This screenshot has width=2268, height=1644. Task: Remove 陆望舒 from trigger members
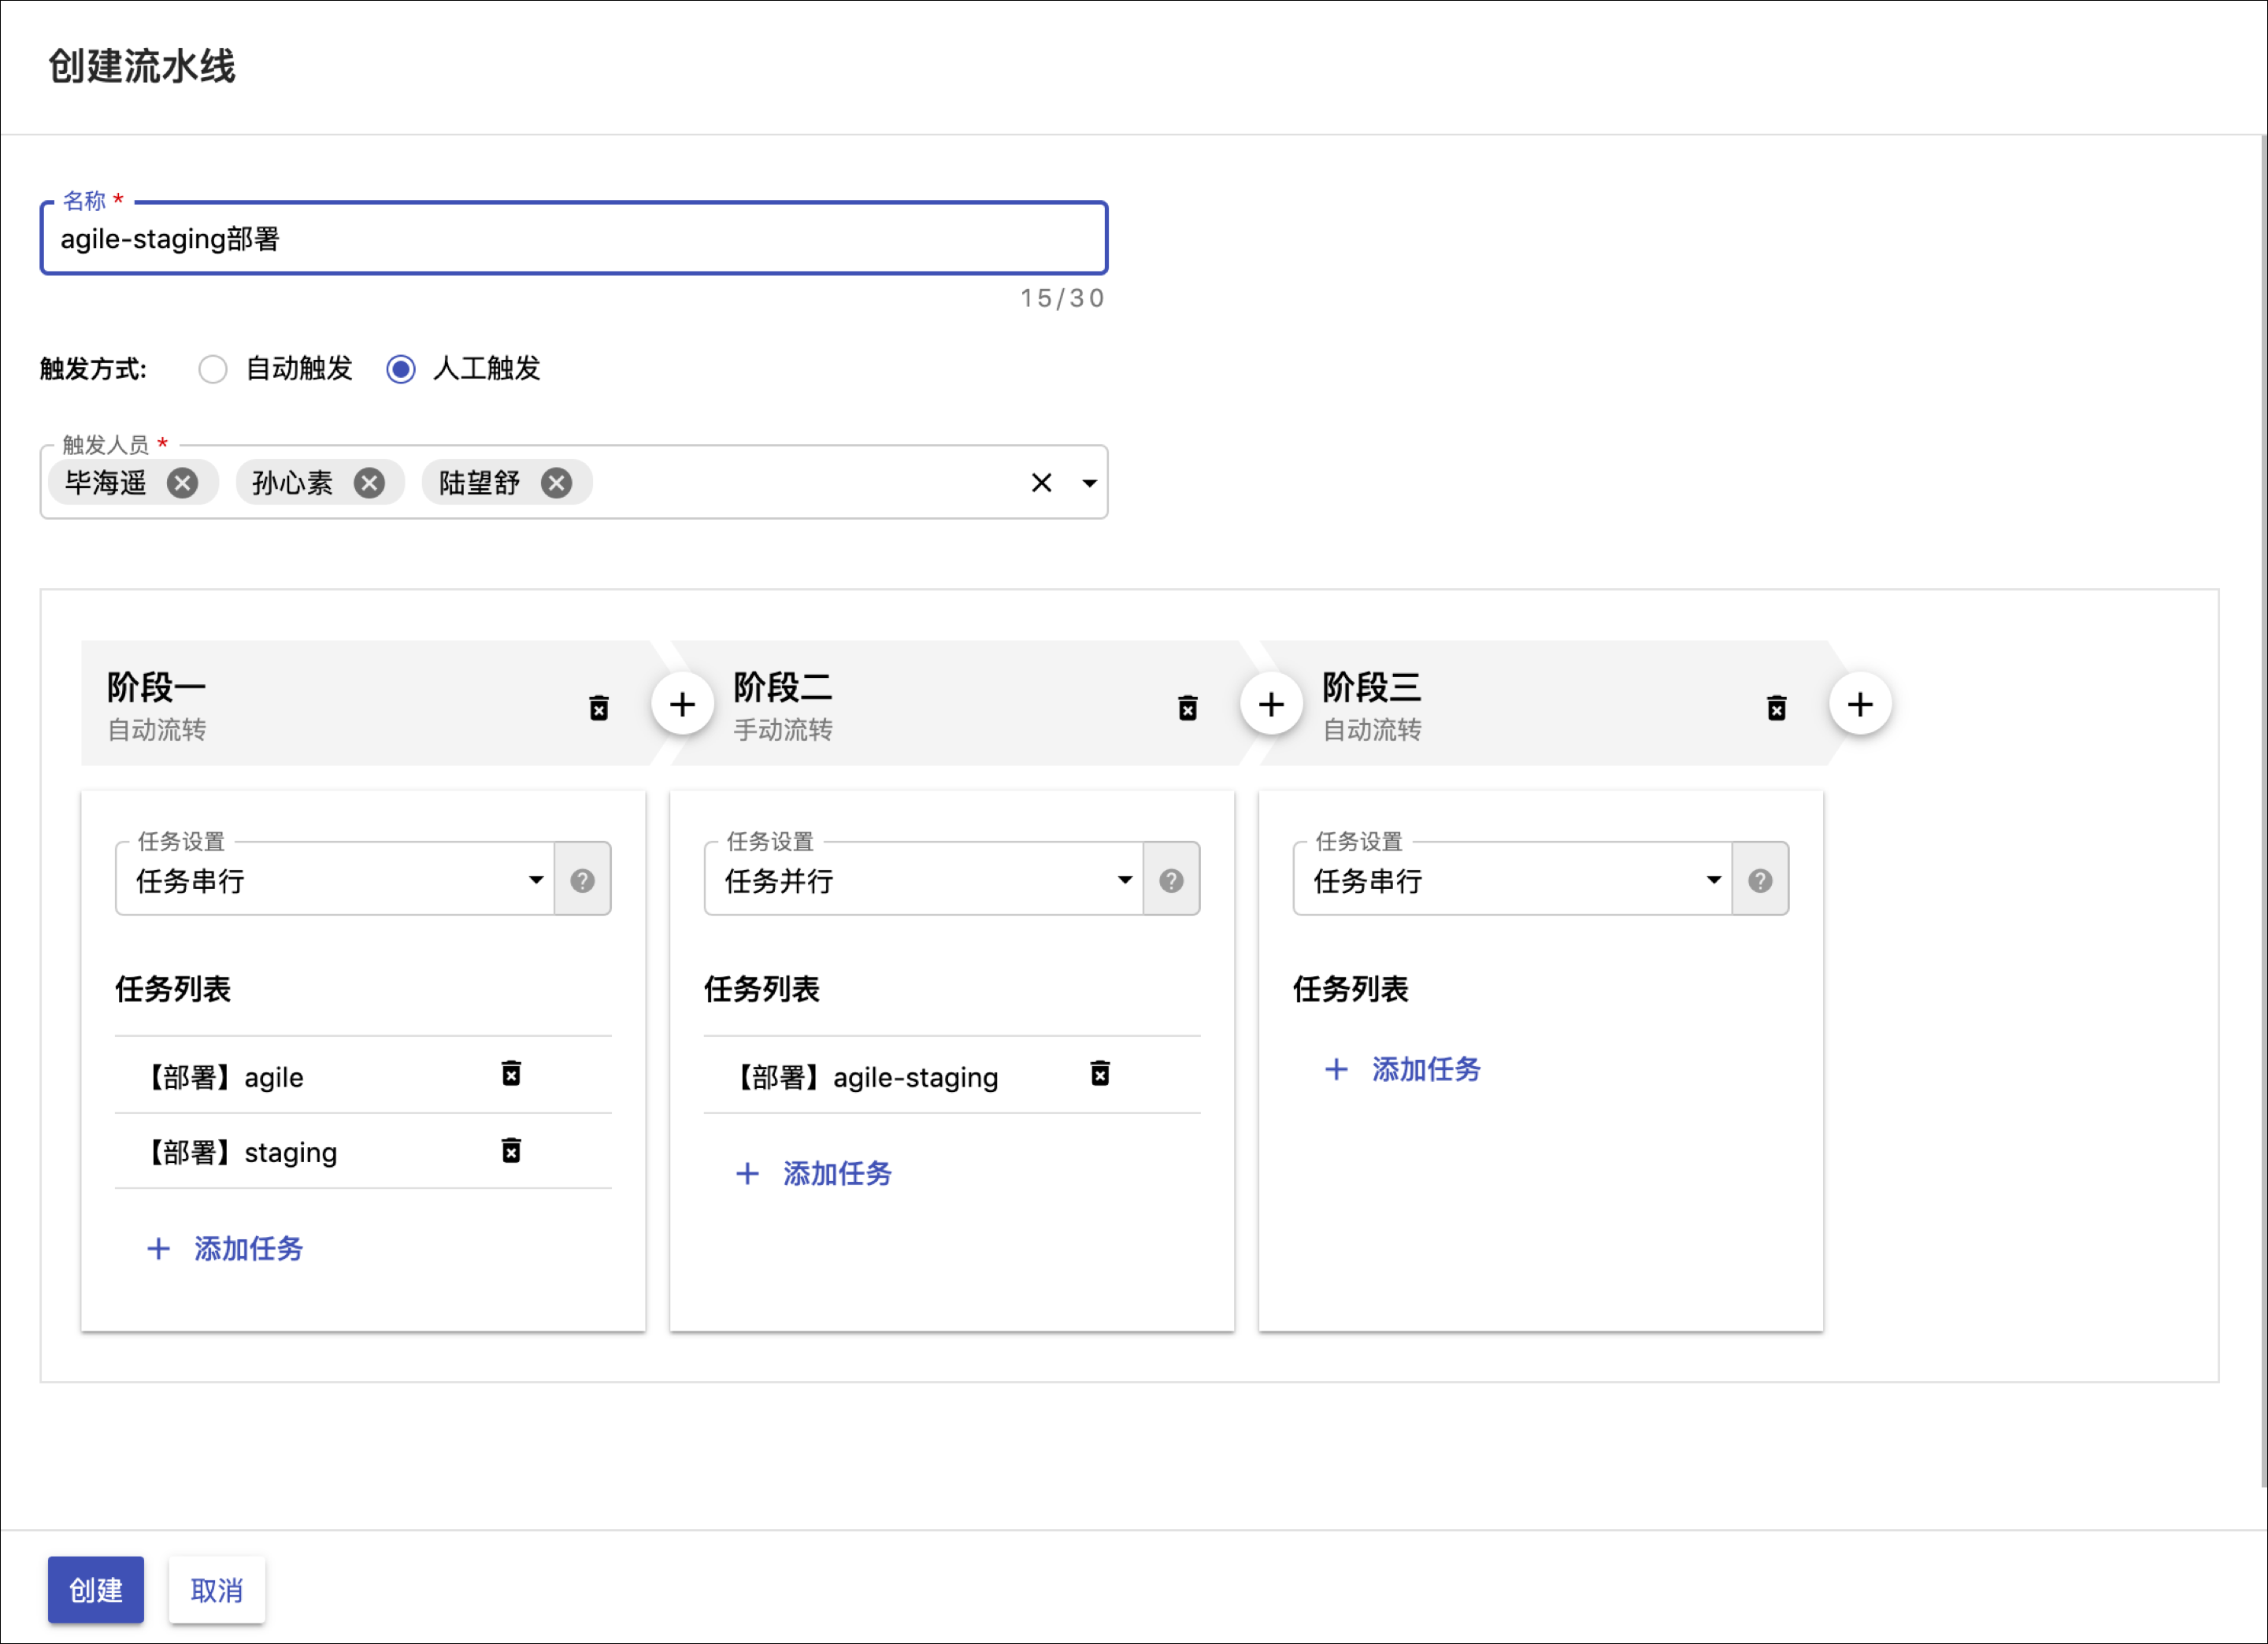(557, 484)
